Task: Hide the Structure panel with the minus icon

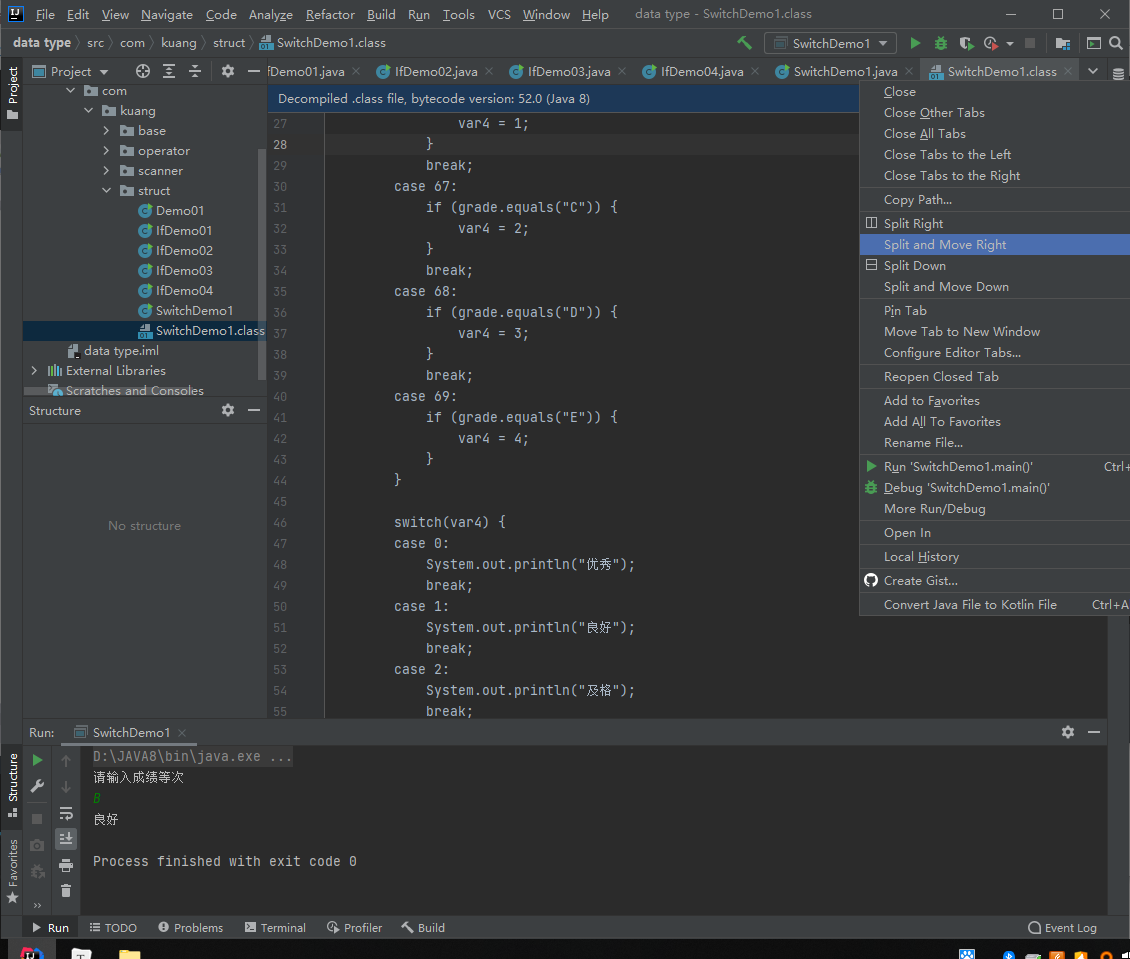Action: pos(254,410)
